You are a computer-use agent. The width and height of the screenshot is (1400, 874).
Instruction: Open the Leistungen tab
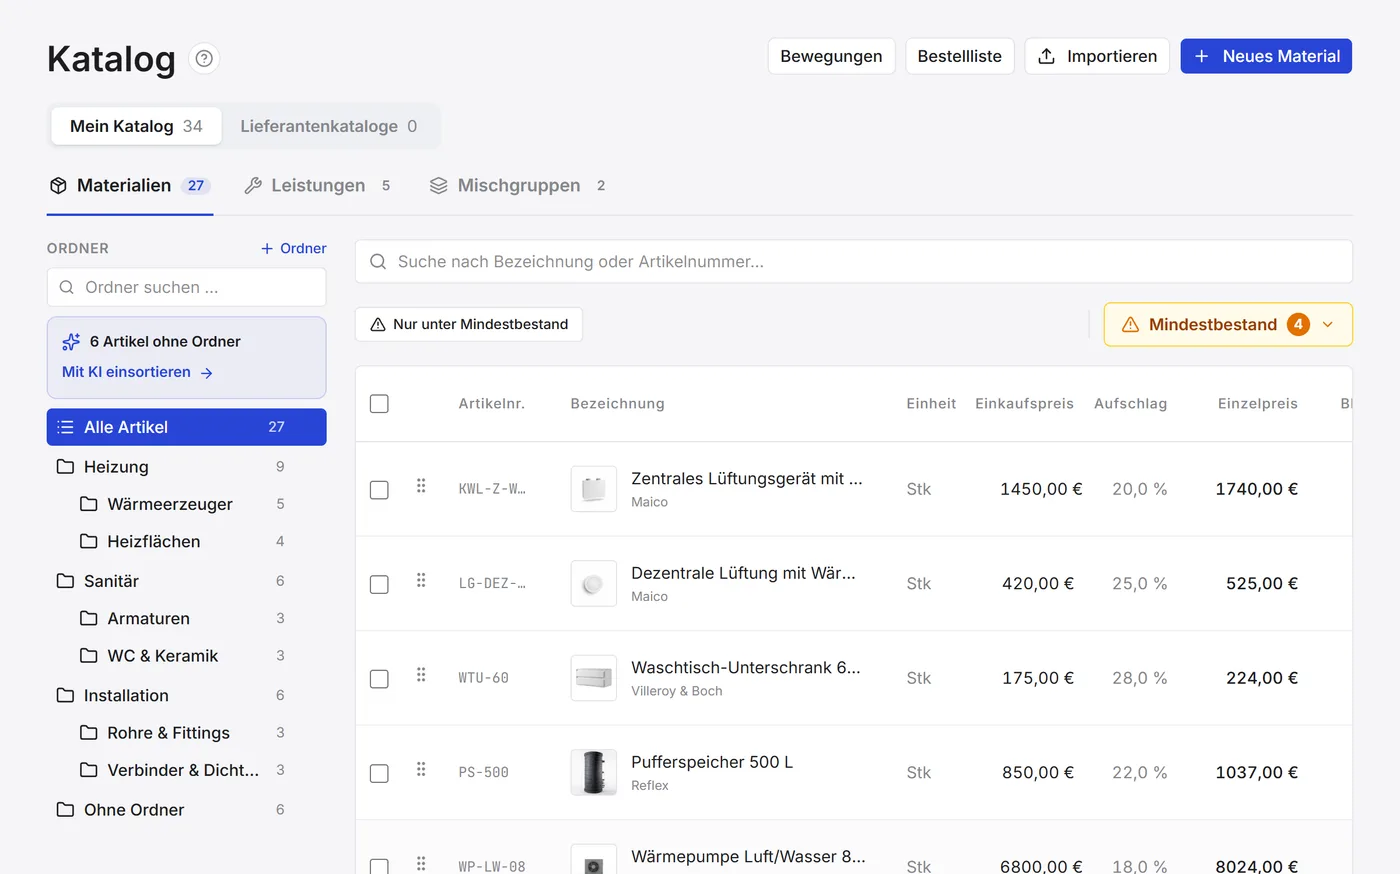coord(318,186)
